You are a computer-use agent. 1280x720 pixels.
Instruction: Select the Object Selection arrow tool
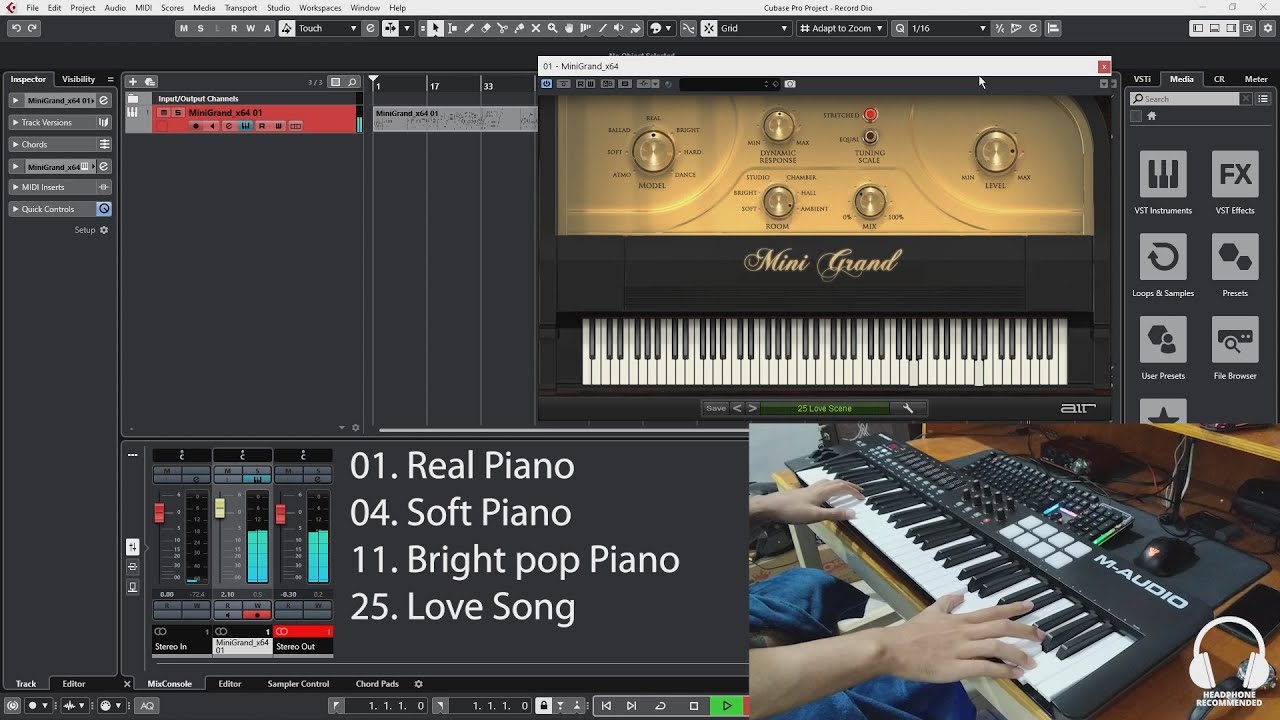click(x=435, y=28)
